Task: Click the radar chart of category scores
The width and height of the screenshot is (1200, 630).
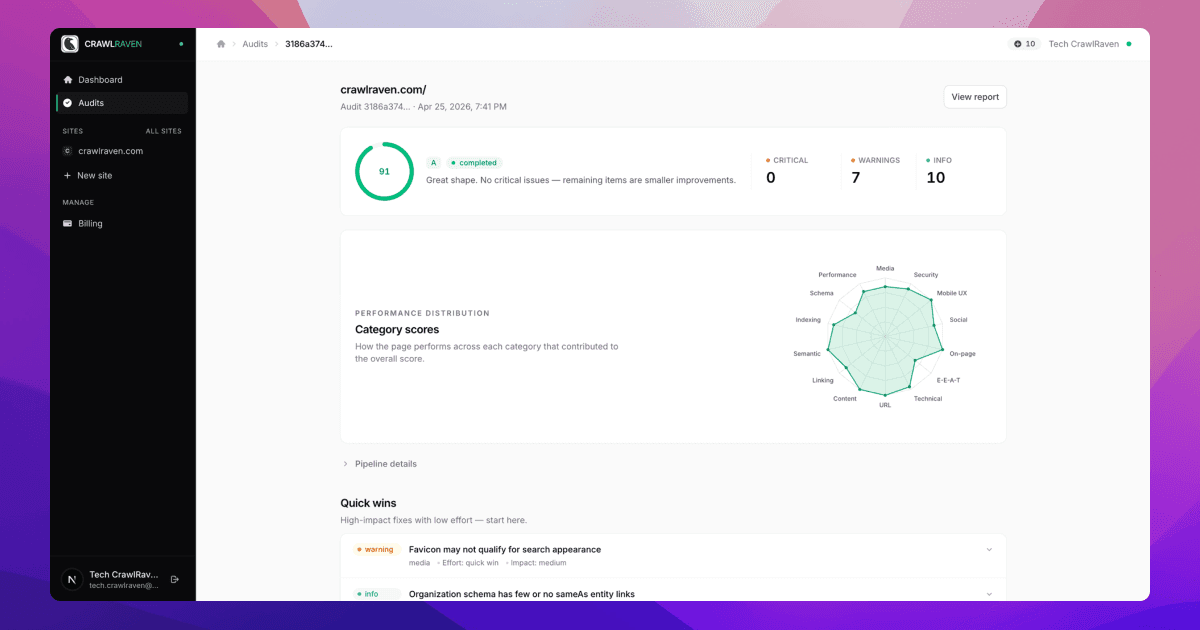Action: click(x=885, y=337)
